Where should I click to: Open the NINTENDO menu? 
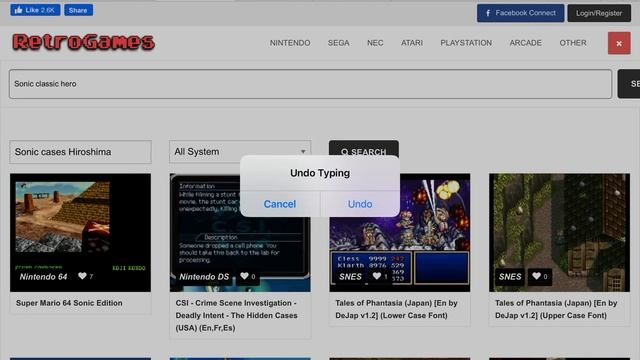[x=290, y=43]
